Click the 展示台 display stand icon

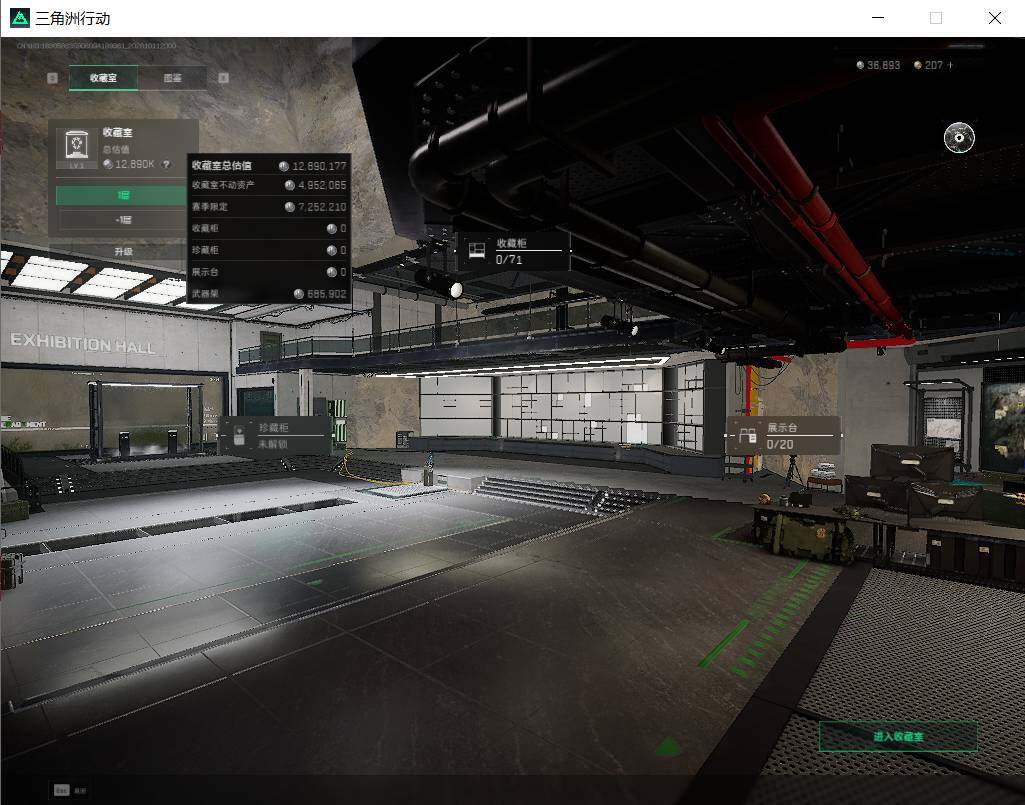click(747, 436)
